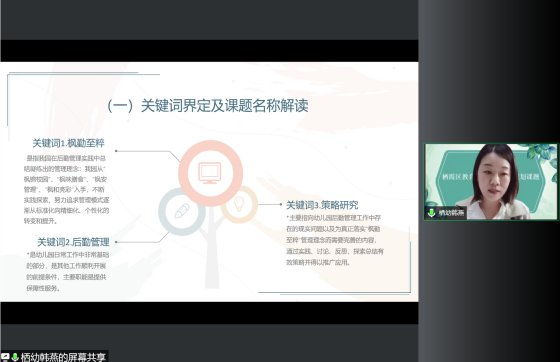Click the paragraph under 关键词1.枫勤至粹
The width and height of the screenshot is (560, 362).
pos(66,190)
